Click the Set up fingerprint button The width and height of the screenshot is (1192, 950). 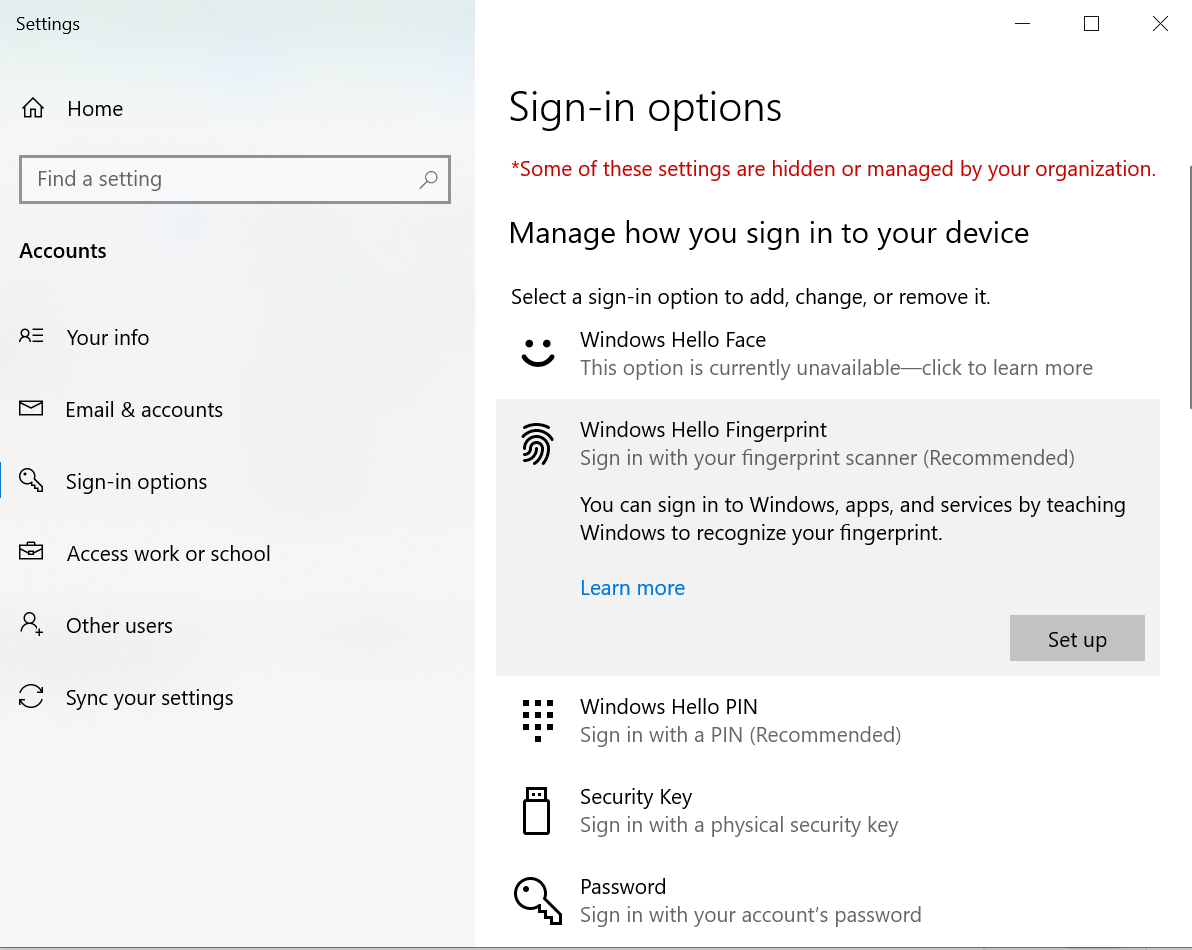tap(1077, 638)
